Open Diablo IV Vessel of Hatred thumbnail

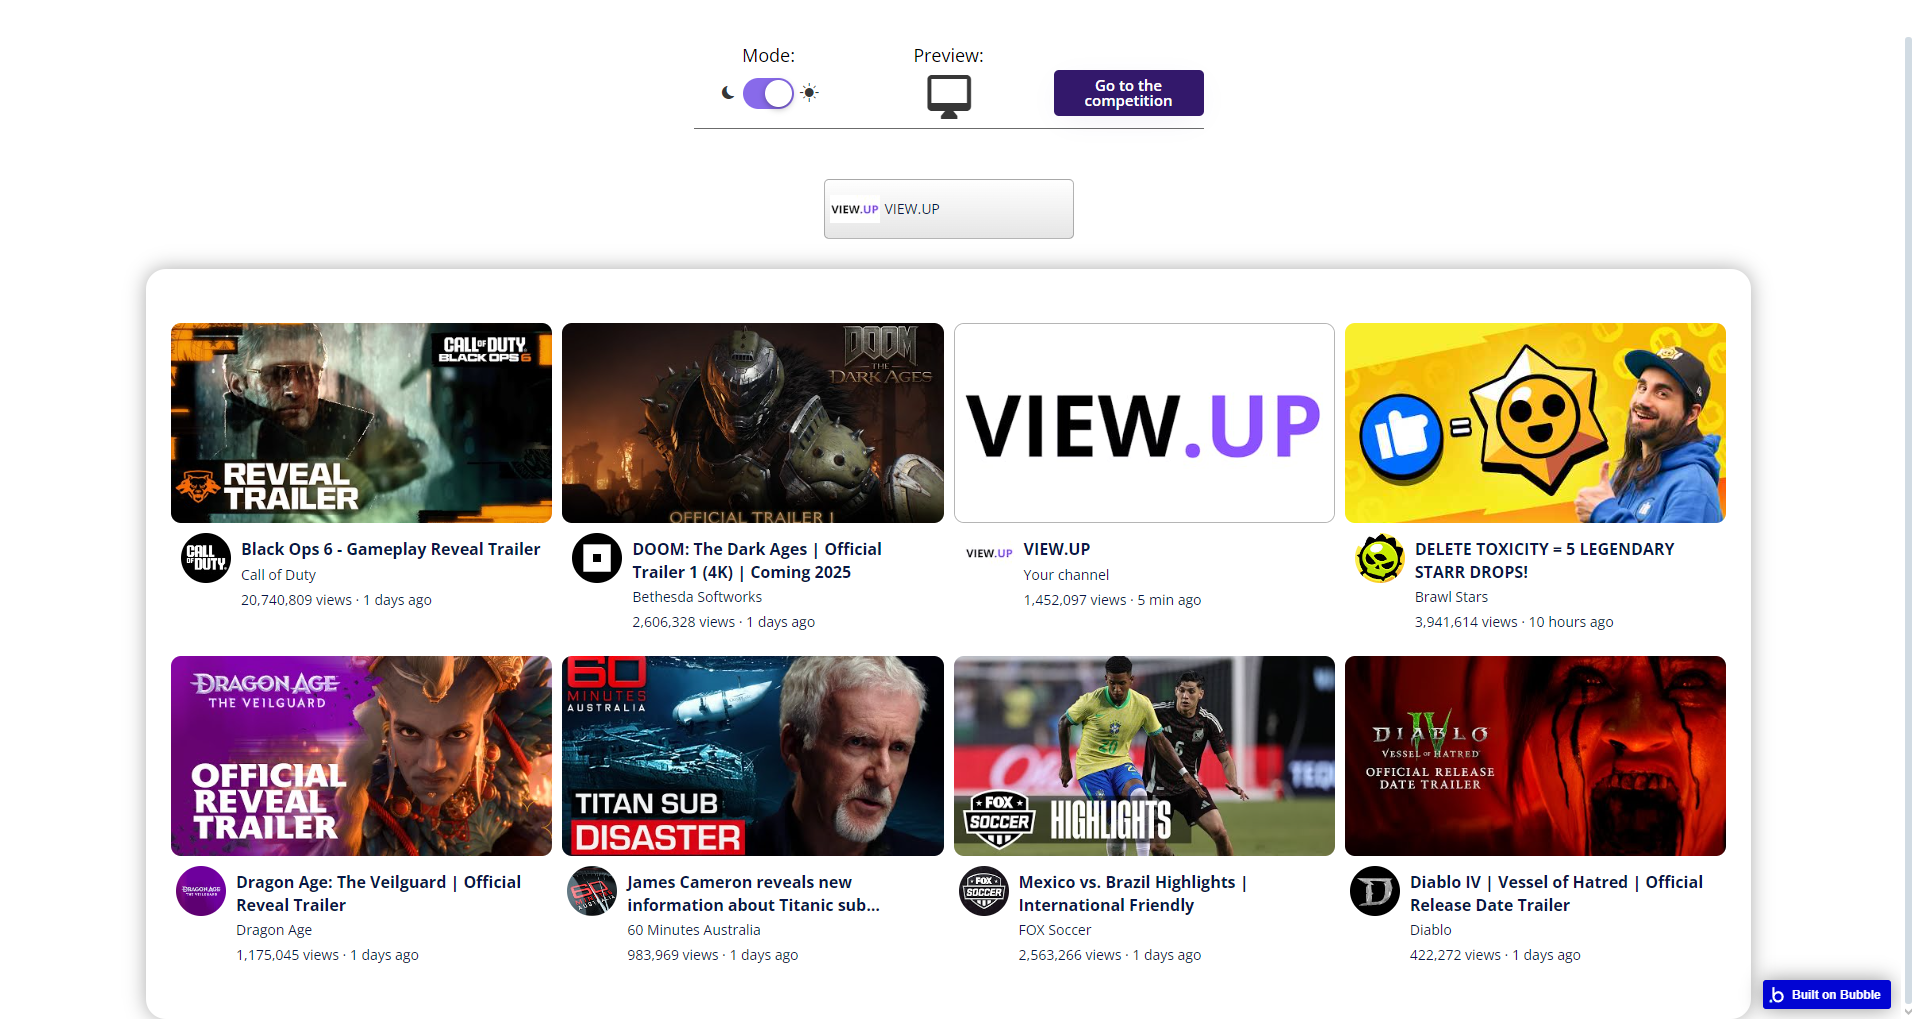(1535, 756)
